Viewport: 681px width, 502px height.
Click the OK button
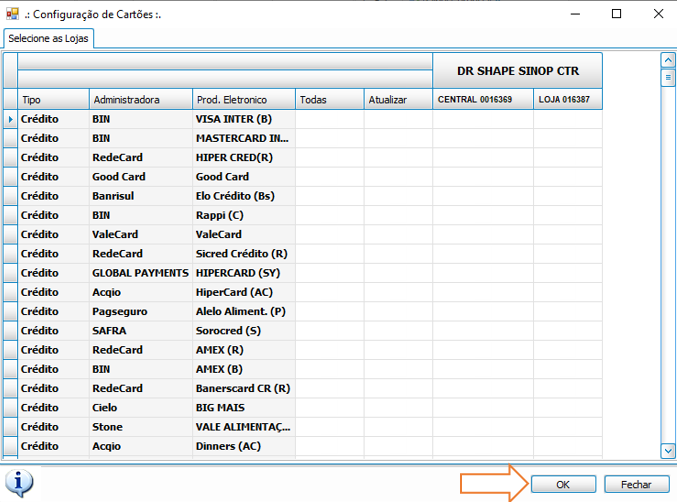click(x=563, y=484)
